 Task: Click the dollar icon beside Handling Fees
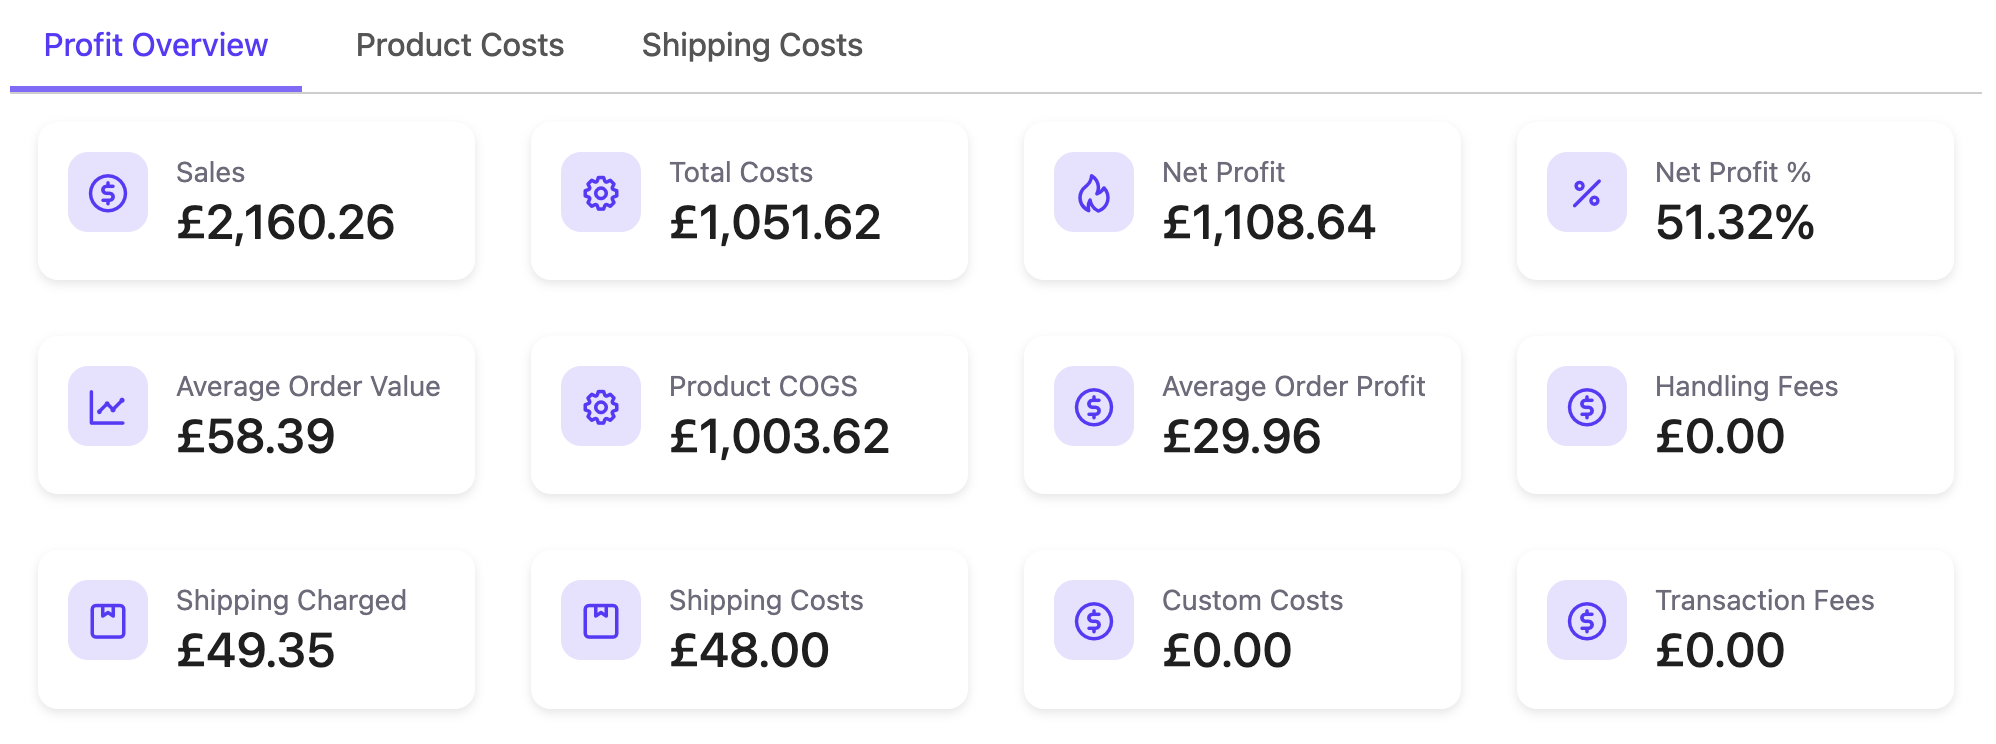pyautogui.click(x=1587, y=406)
